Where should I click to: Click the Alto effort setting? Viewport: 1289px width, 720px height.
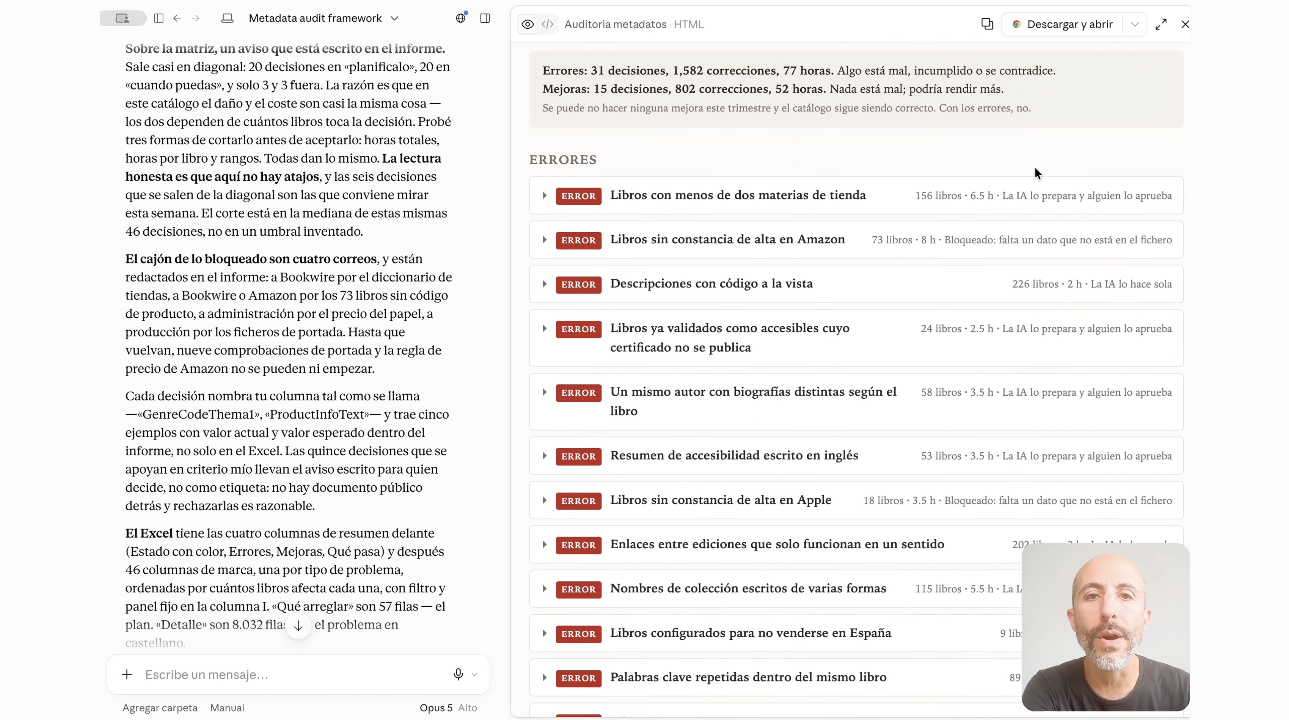(x=468, y=708)
